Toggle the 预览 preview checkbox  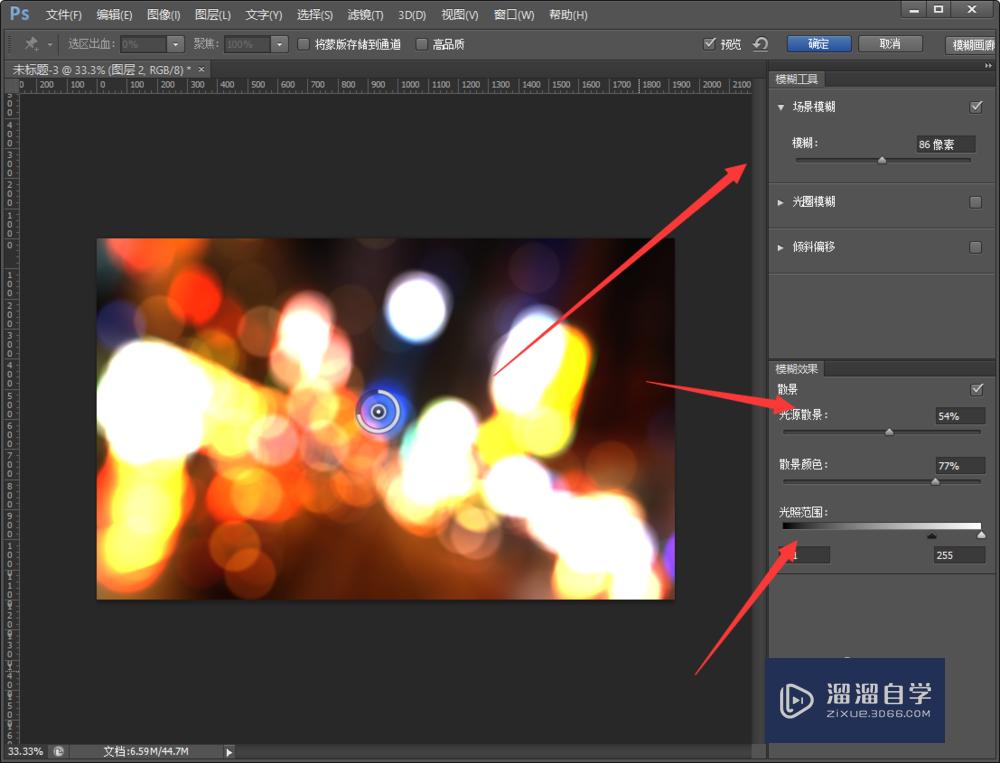point(709,43)
